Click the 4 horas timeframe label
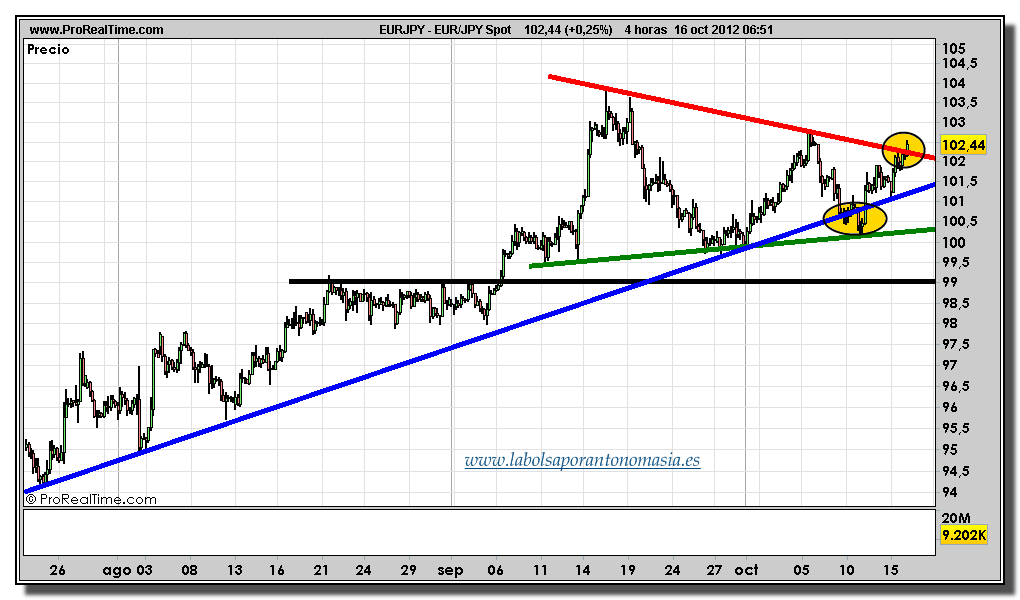This screenshot has height=600, width=1020. click(x=645, y=30)
